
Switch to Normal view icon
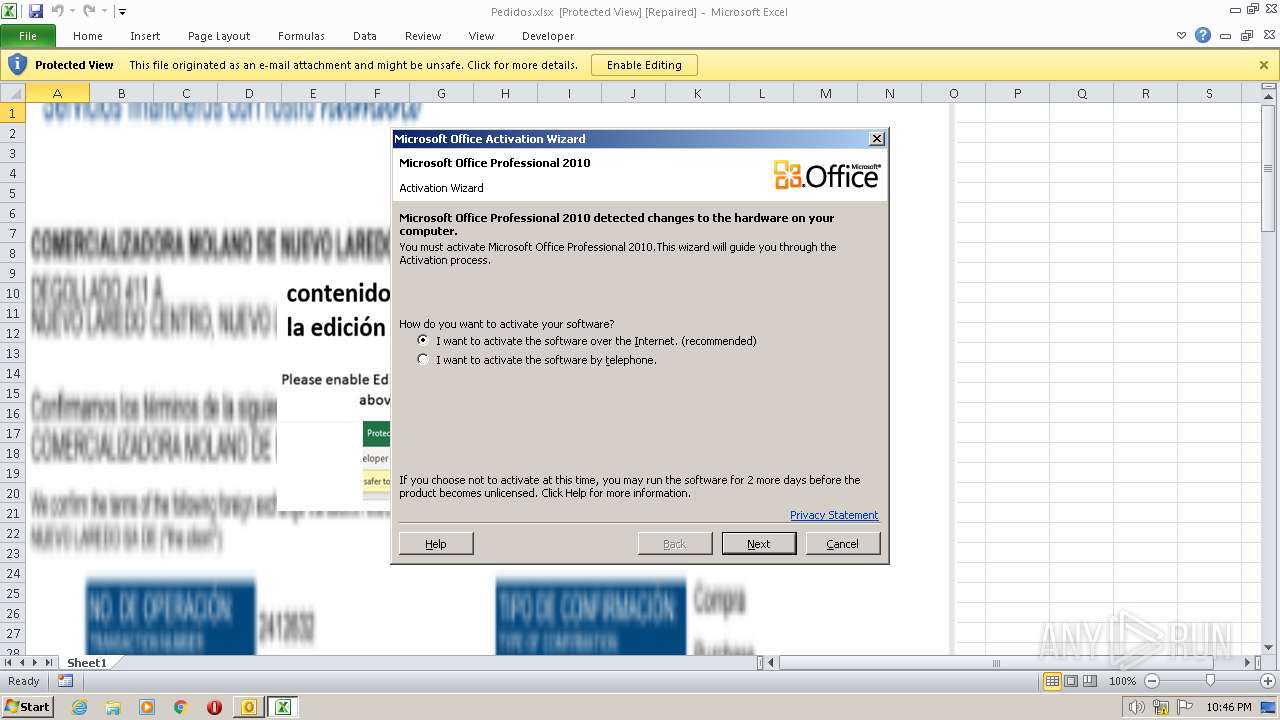(x=1052, y=681)
